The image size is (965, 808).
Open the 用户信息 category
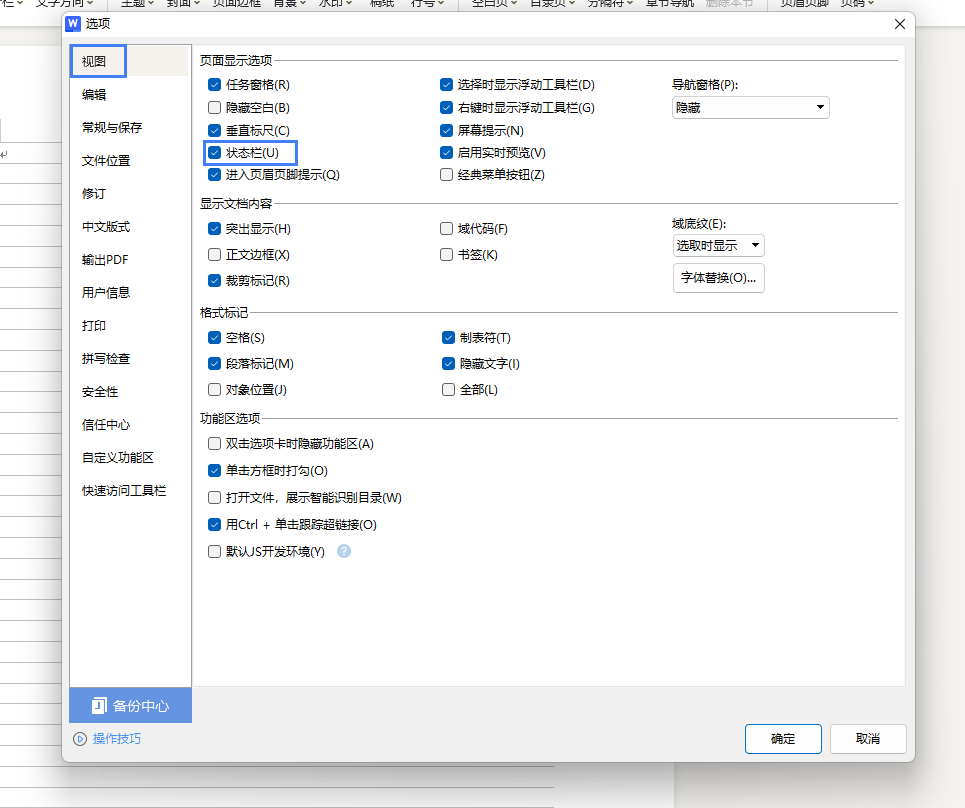106,292
